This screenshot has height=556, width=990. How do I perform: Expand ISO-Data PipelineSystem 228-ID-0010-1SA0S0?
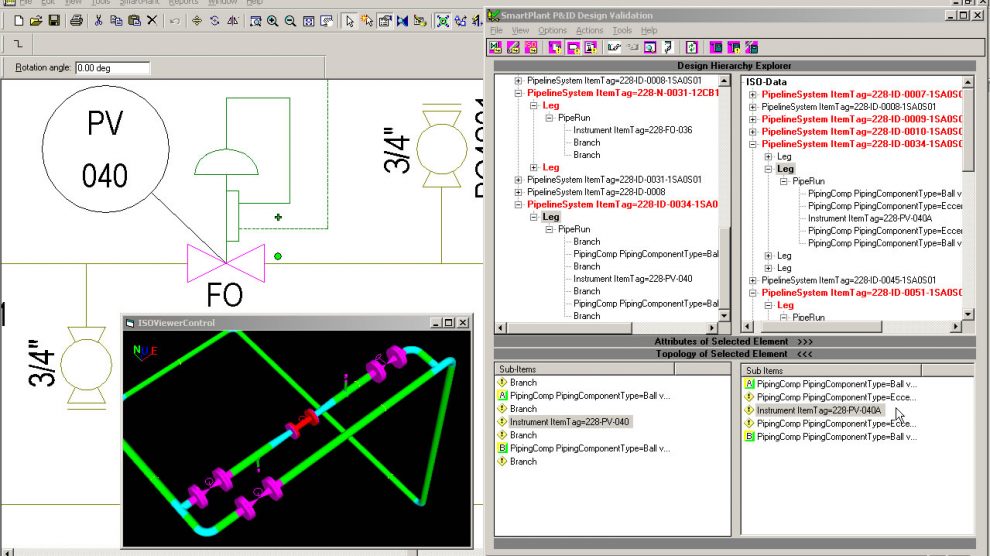(753, 132)
